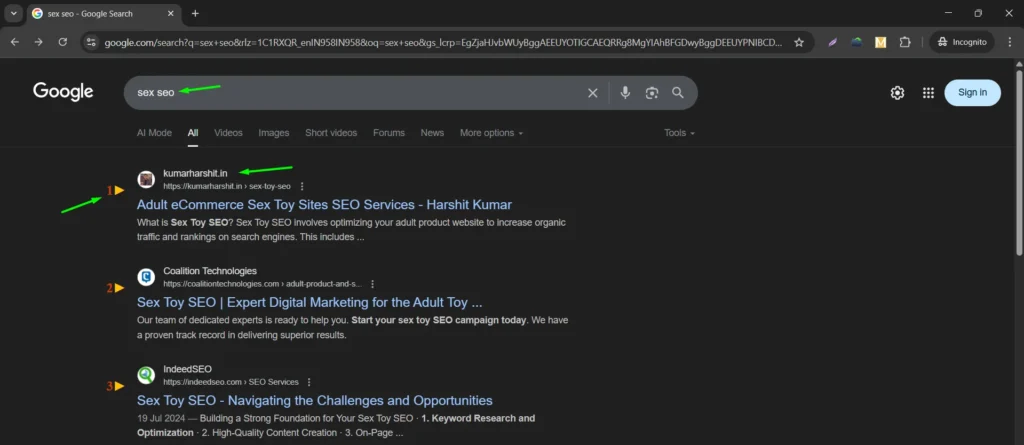Expand the Tools dropdown
Image resolution: width=1024 pixels, height=445 pixels.
click(679, 133)
